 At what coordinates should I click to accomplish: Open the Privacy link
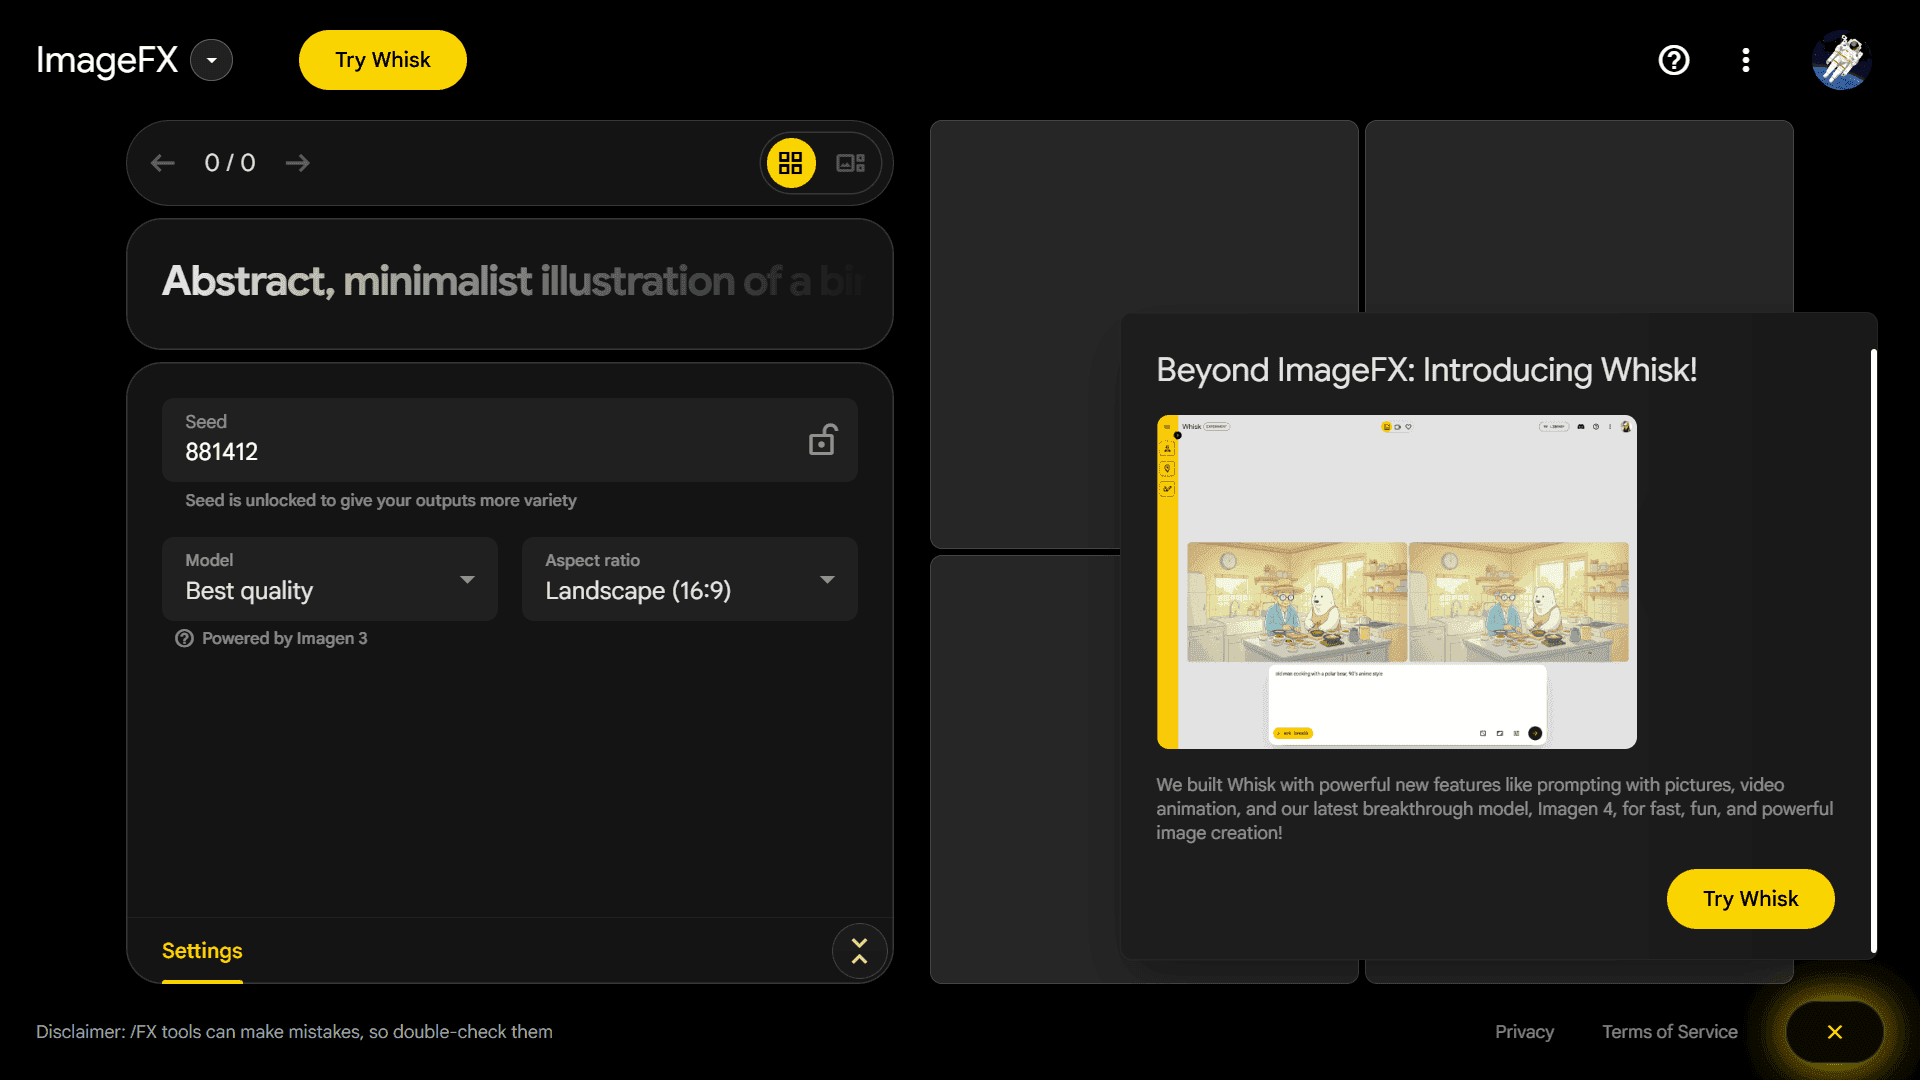pyautogui.click(x=1524, y=1032)
